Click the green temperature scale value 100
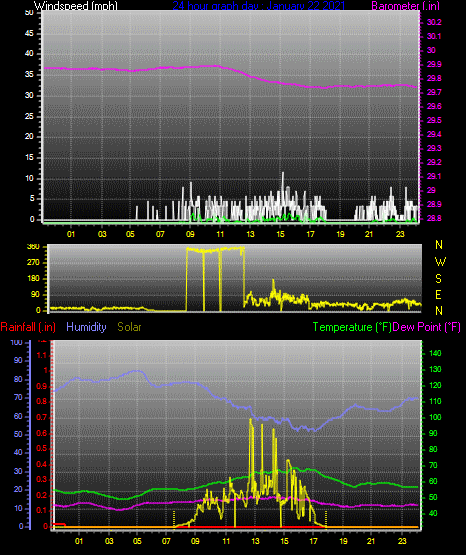The width and height of the screenshot is (466, 555). tap(435, 417)
